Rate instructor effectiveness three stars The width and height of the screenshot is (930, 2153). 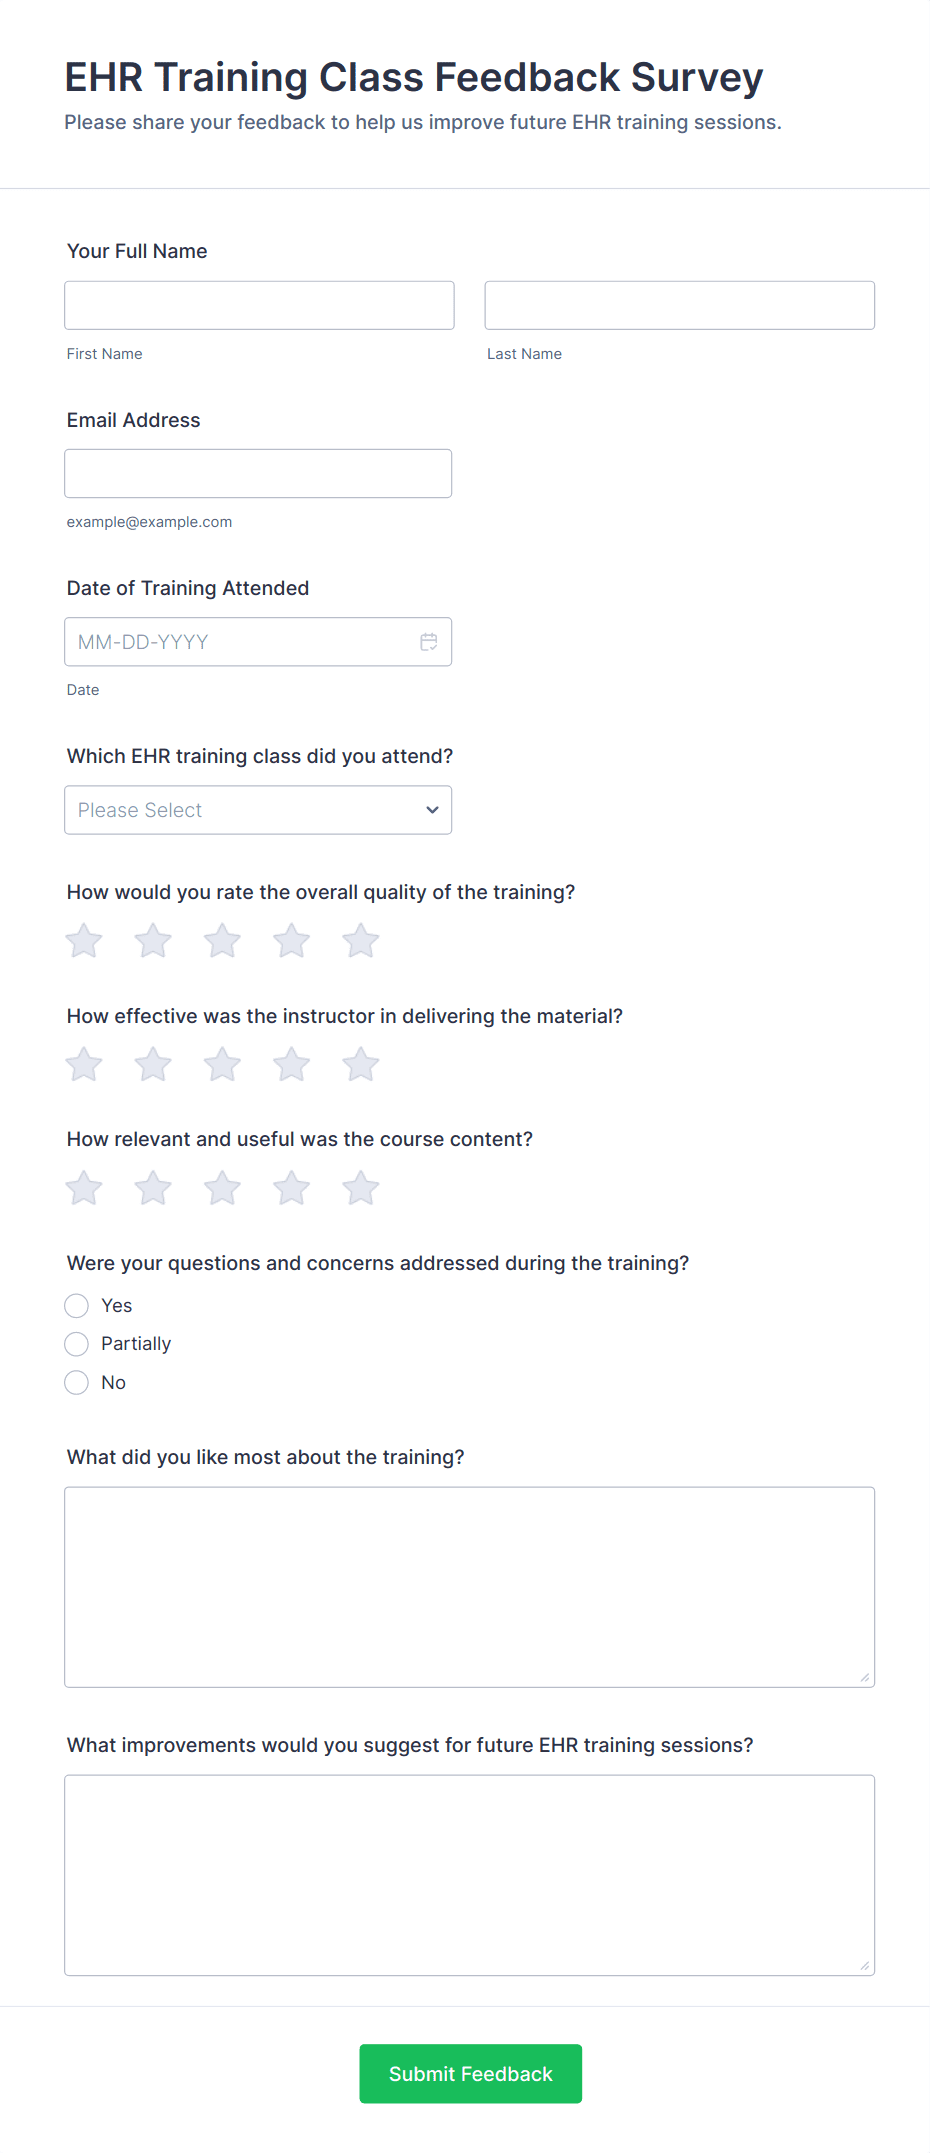[222, 1065]
